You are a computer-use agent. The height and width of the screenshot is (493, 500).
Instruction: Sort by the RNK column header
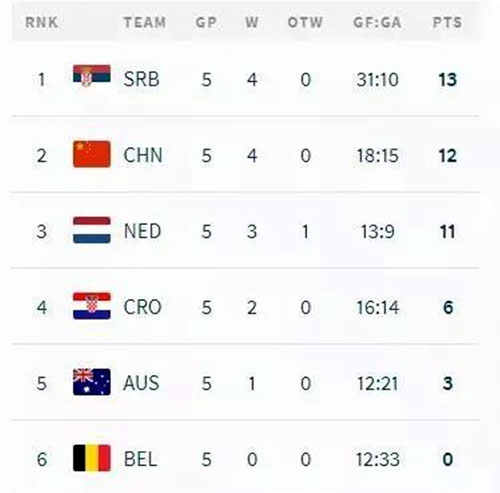click(42, 23)
